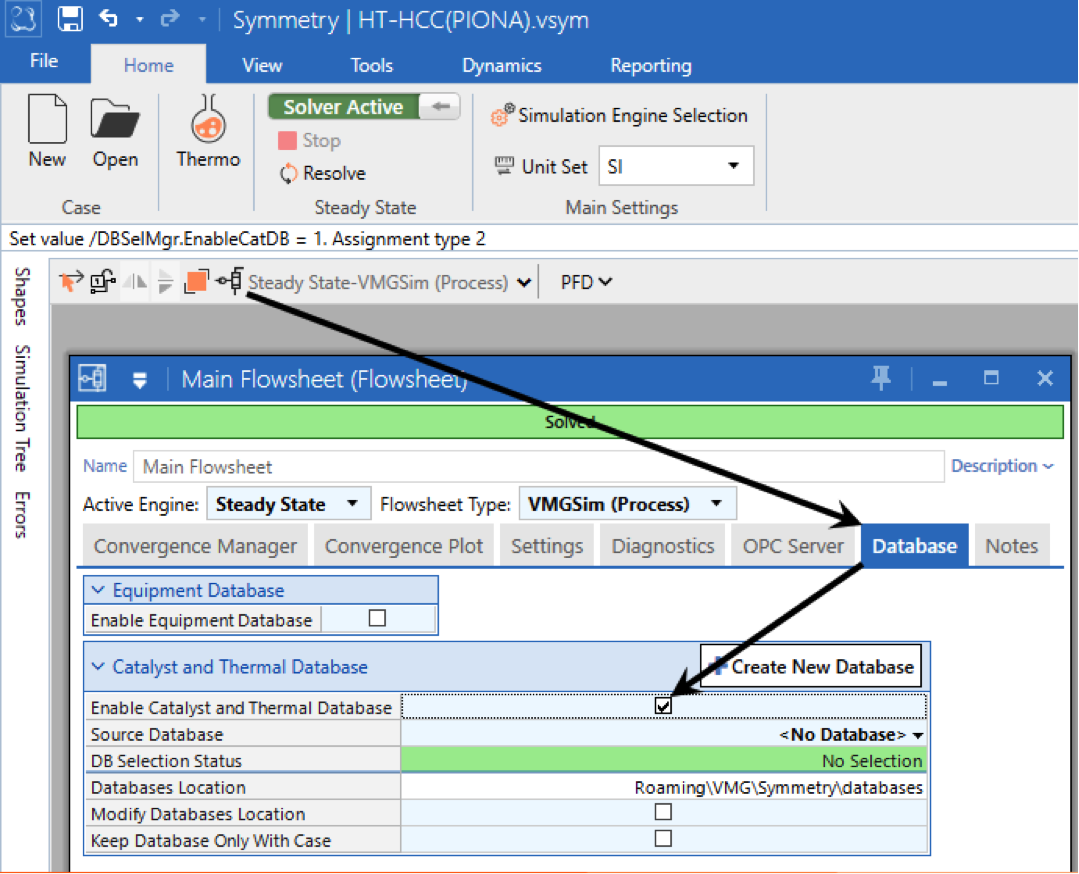1079x874 pixels.
Task: Create a New case
Action: 47,131
